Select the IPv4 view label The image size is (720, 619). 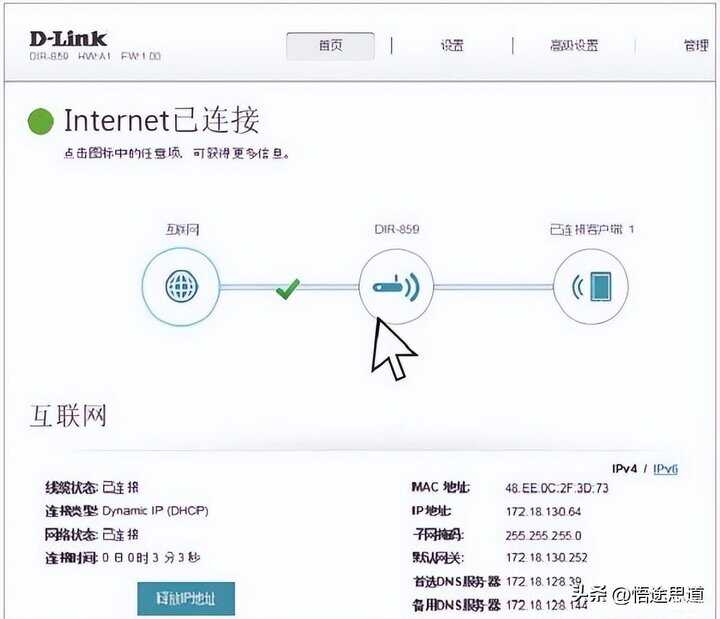pyautogui.click(x=624, y=469)
